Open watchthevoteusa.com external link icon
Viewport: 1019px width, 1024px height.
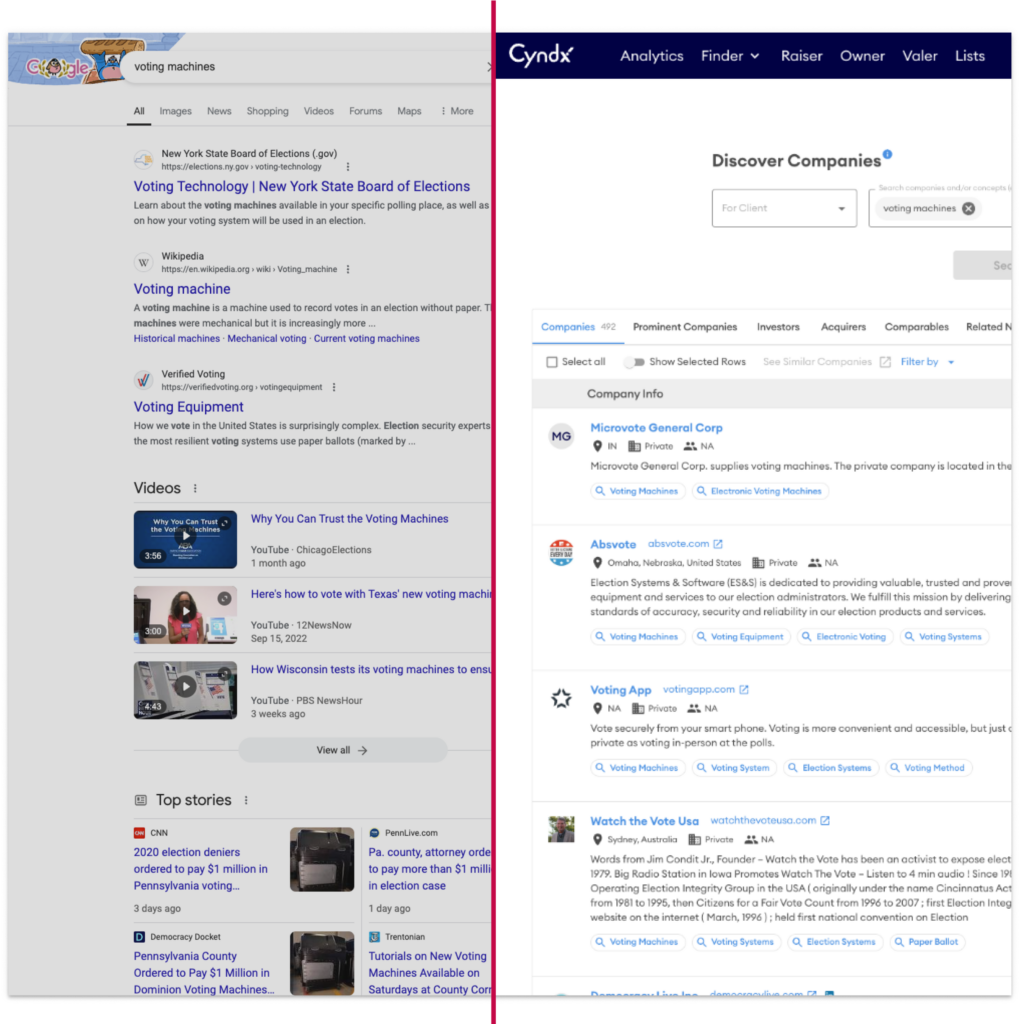[x=825, y=821]
